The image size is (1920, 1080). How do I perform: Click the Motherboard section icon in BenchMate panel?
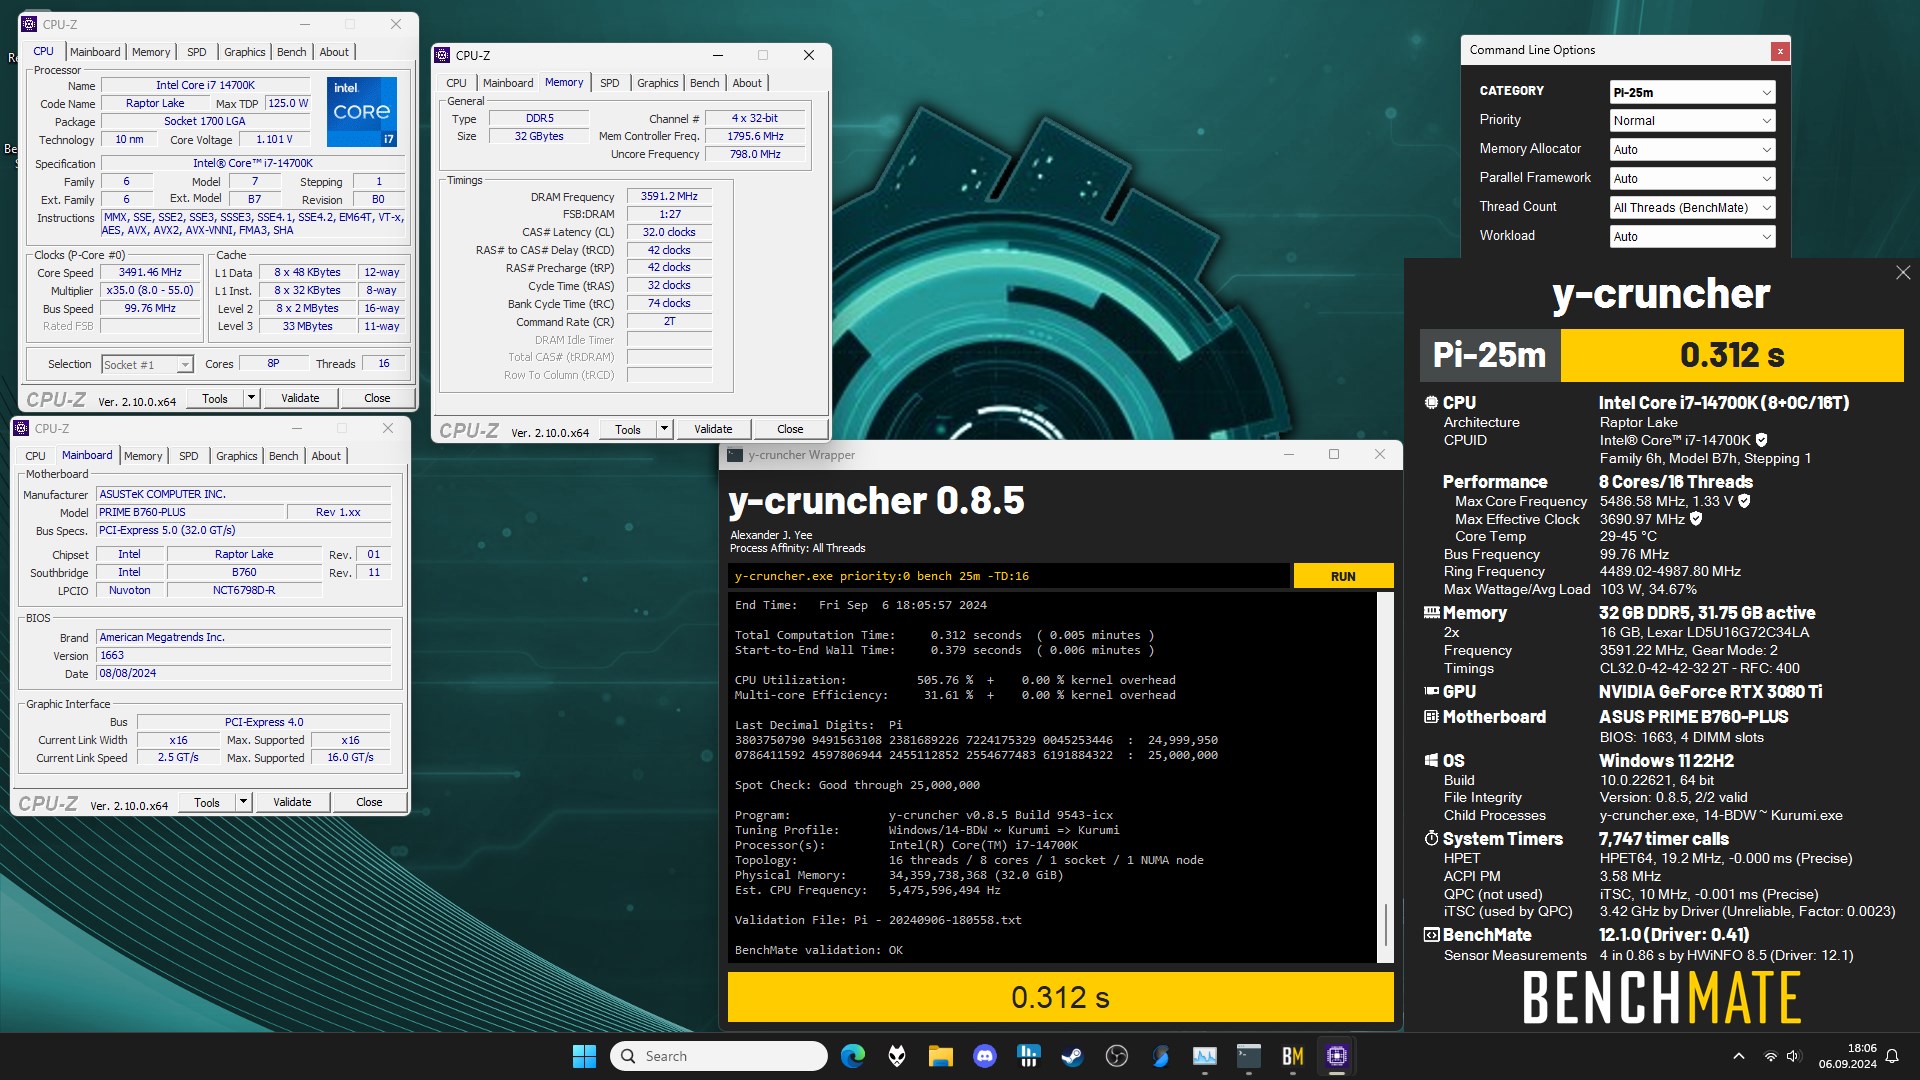(1431, 717)
